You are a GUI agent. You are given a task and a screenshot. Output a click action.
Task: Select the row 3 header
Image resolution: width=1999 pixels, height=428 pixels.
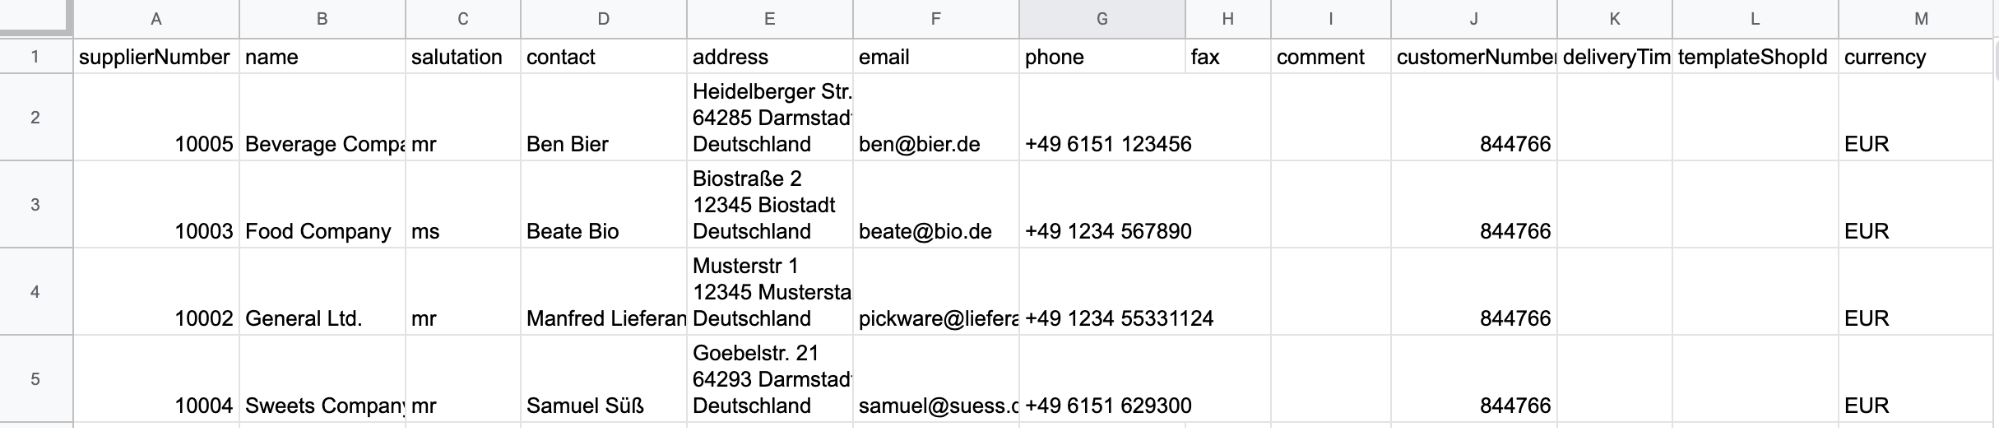(36, 205)
